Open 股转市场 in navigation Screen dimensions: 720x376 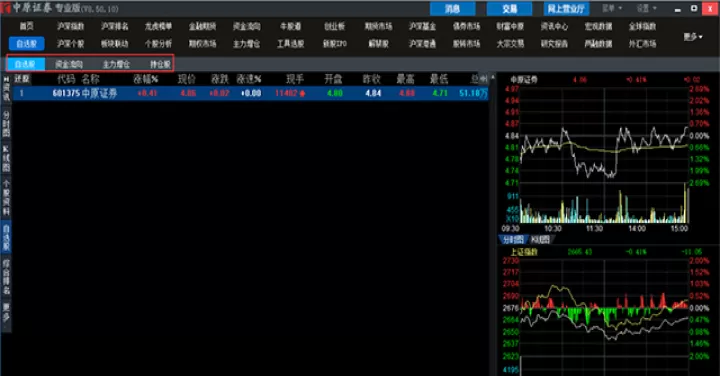[x=467, y=44]
